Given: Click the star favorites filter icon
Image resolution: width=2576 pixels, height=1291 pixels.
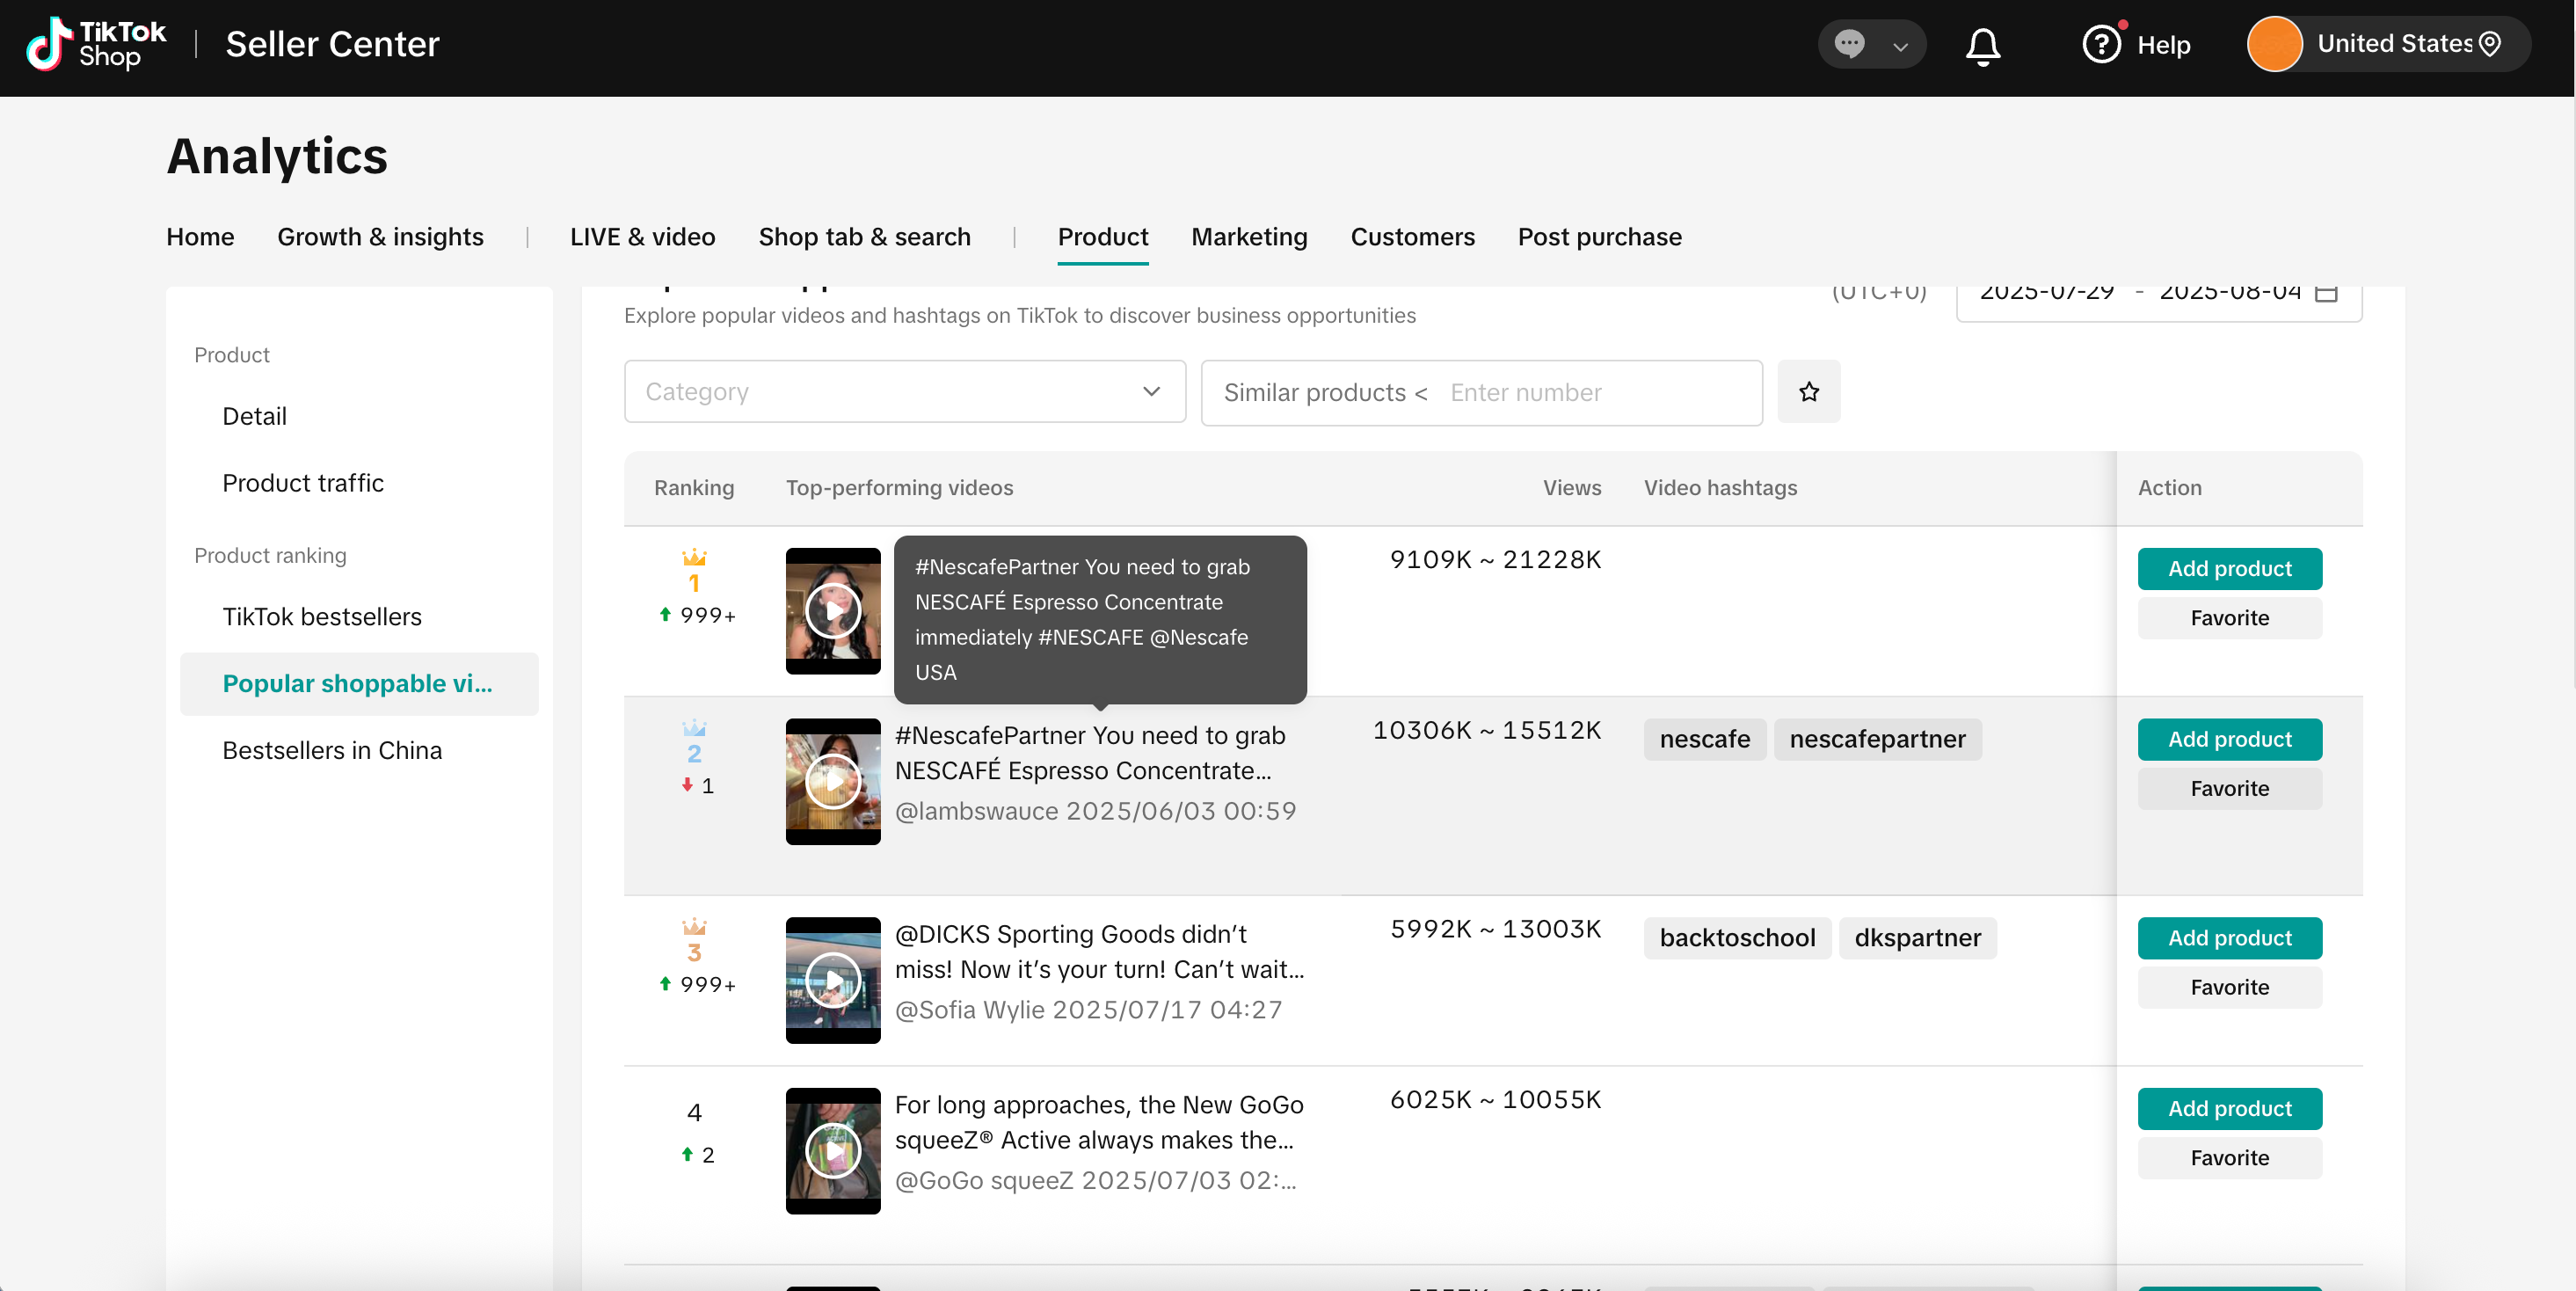Looking at the screenshot, I should pos(1808,392).
